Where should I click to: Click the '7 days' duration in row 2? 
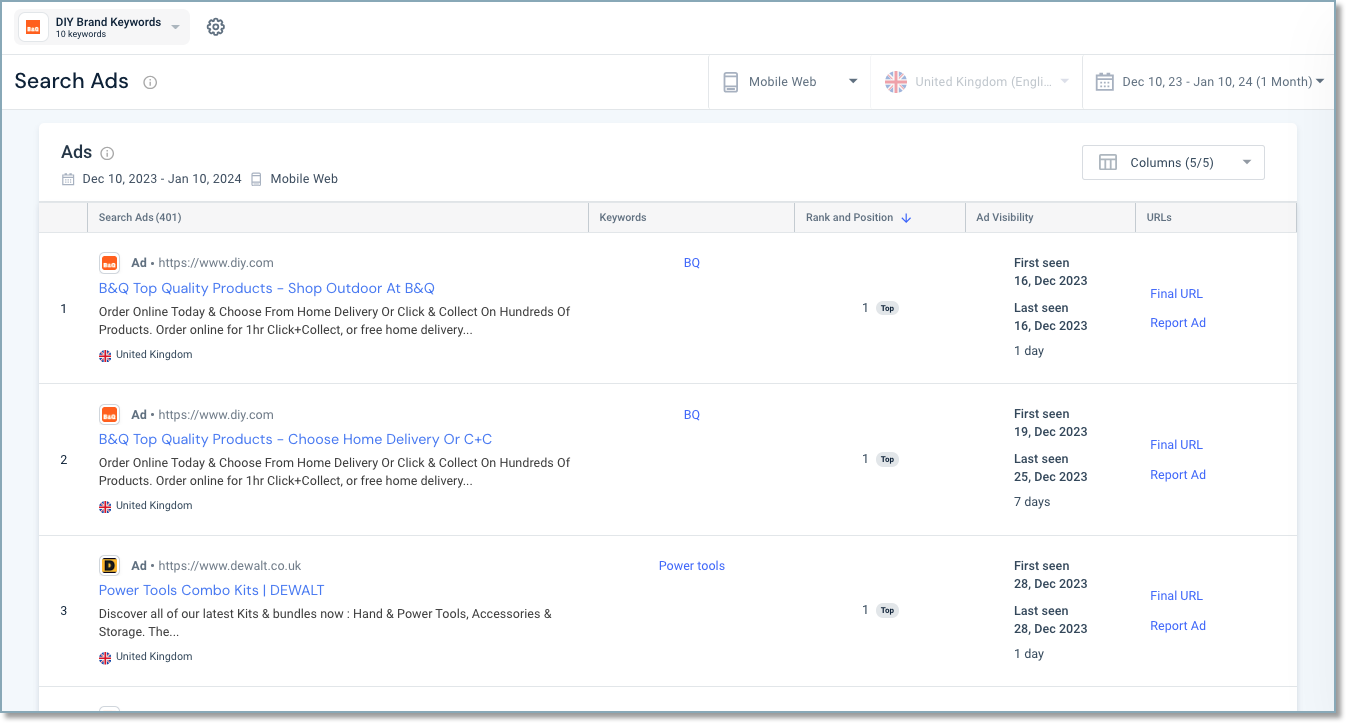point(1032,502)
